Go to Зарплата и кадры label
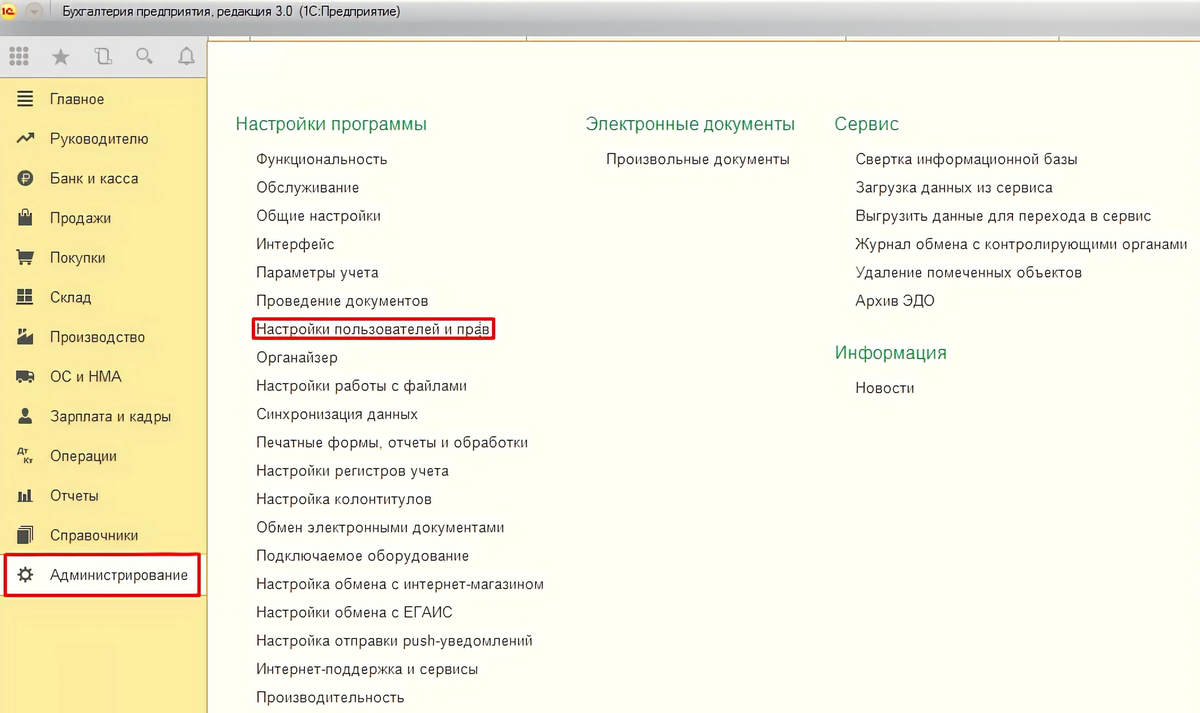 click(110, 416)
